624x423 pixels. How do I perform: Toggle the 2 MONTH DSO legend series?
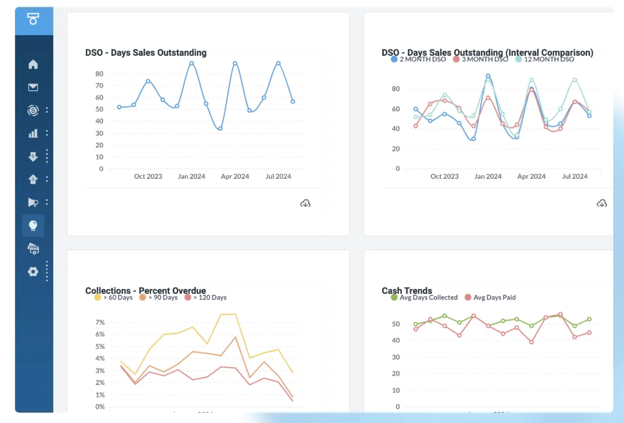420,60
